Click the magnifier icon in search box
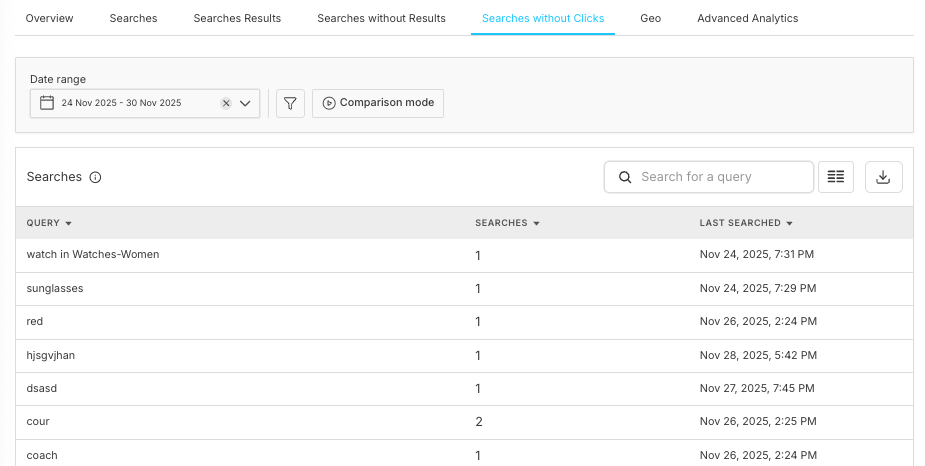The height and width of the screenshot is (466, 925). tap(625, 177)
